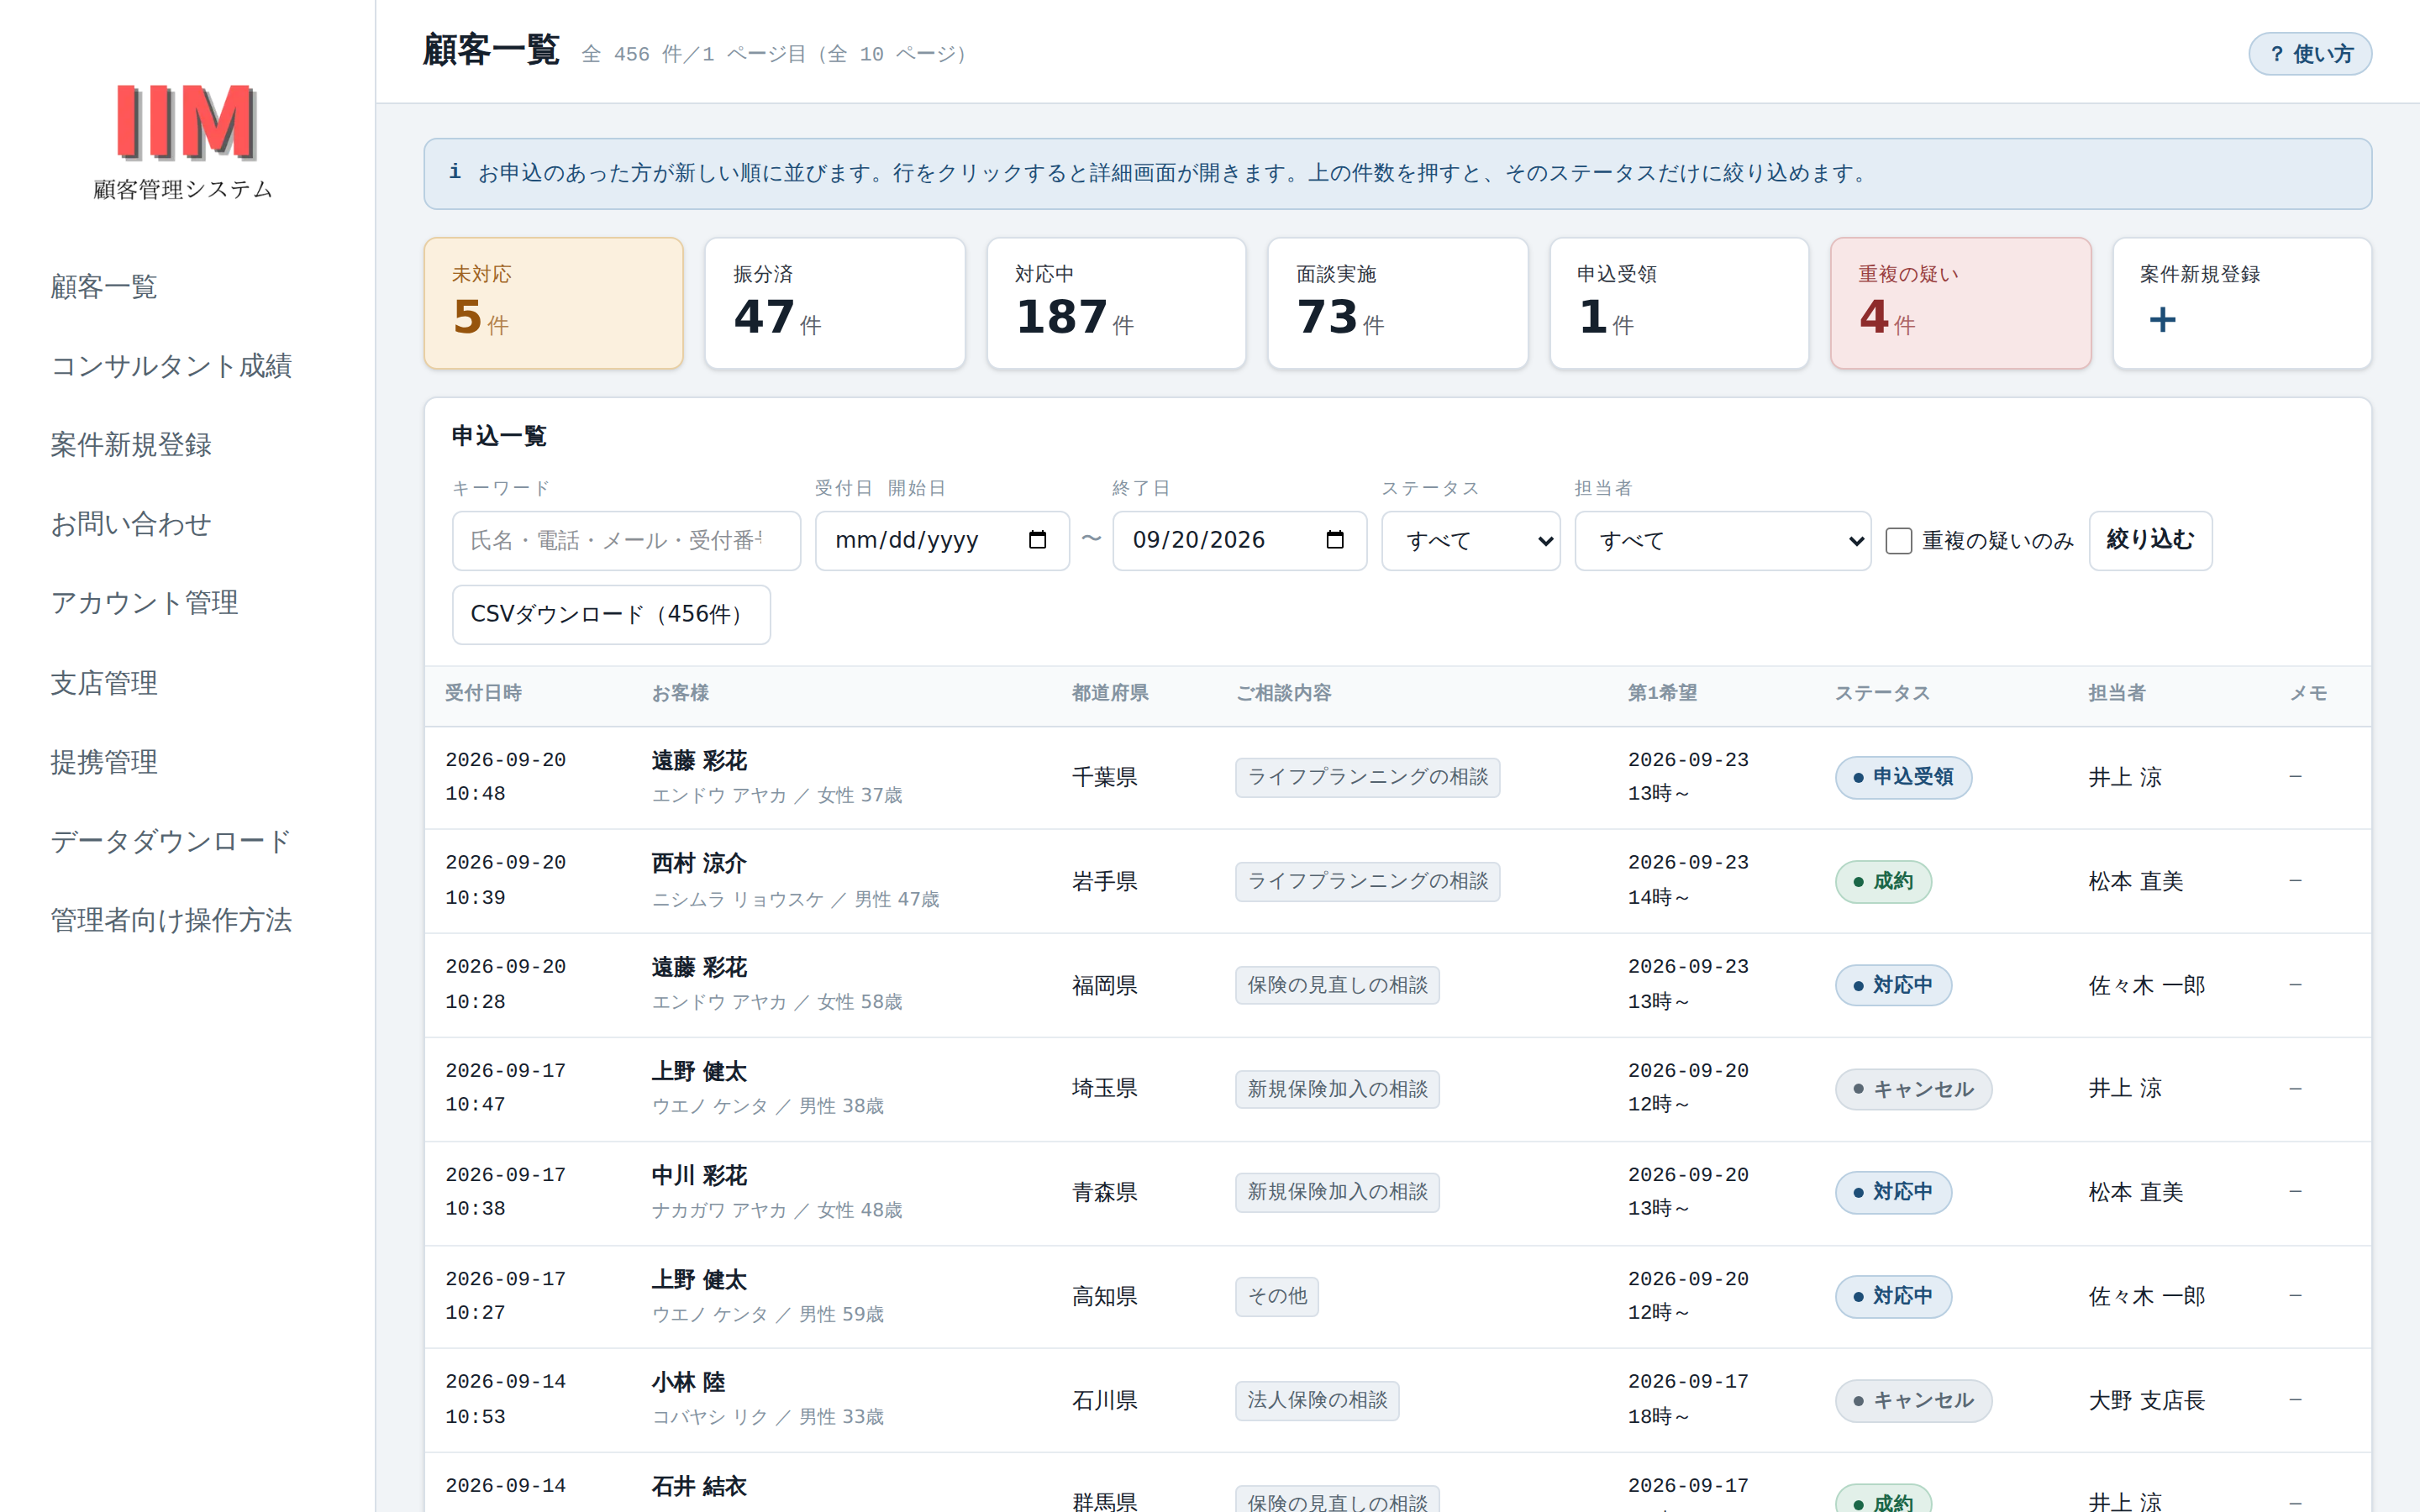This screenshot has width=2420, height=1512.
Task: Focus the キーワード search input field
Action: click(626, 541)
